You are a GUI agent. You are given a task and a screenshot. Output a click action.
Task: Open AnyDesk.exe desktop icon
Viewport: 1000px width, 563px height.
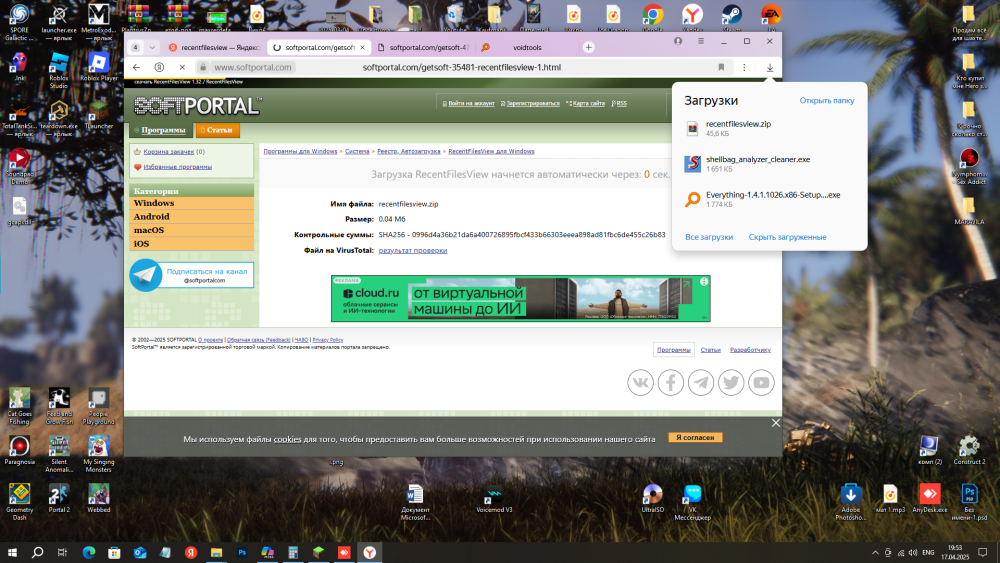929,498
